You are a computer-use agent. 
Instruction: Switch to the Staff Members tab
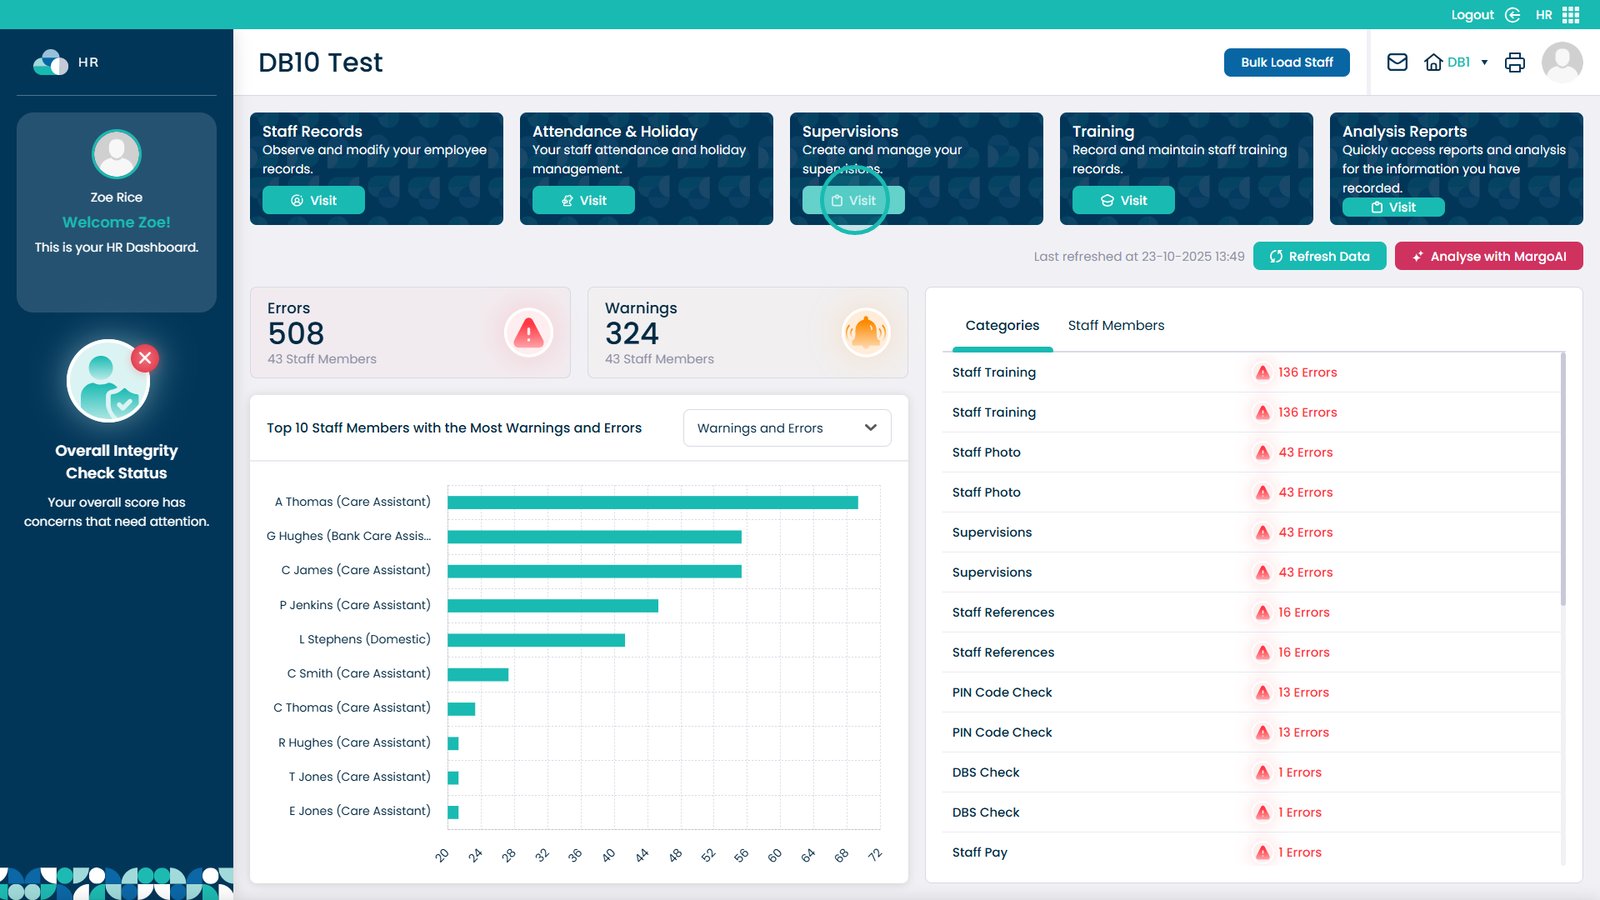click(1115, 326)
